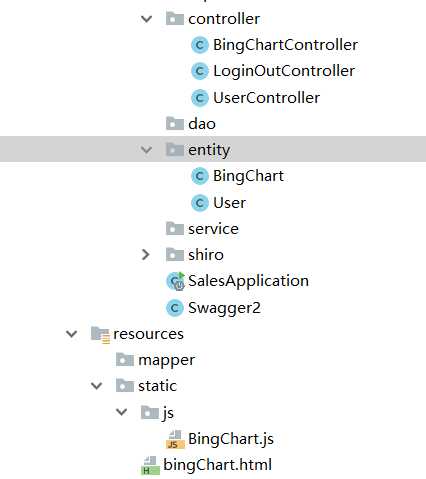
Task: Click the SalesApplication run class icon
Action: tap(175, 281)
